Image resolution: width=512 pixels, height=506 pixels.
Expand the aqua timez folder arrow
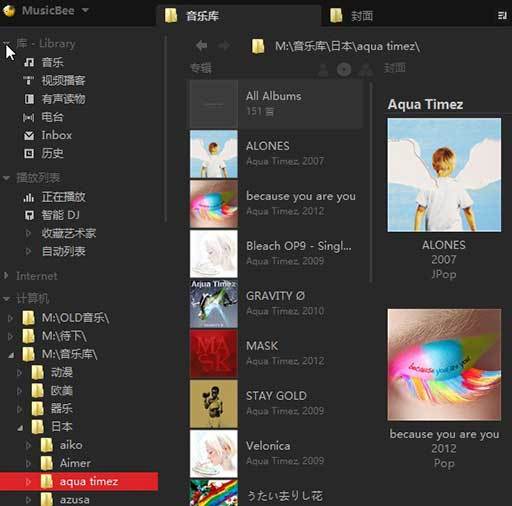(28, 482)
